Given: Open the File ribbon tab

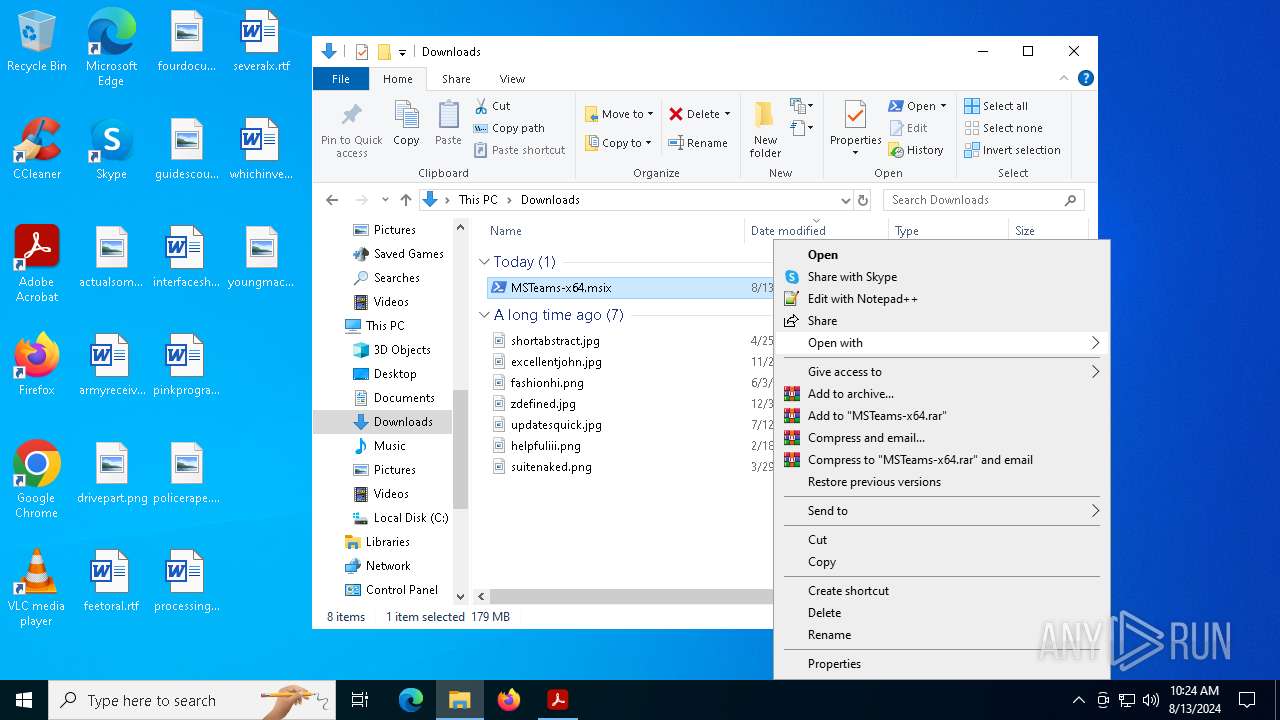Looking at the screenshot, I should [341, 79].
